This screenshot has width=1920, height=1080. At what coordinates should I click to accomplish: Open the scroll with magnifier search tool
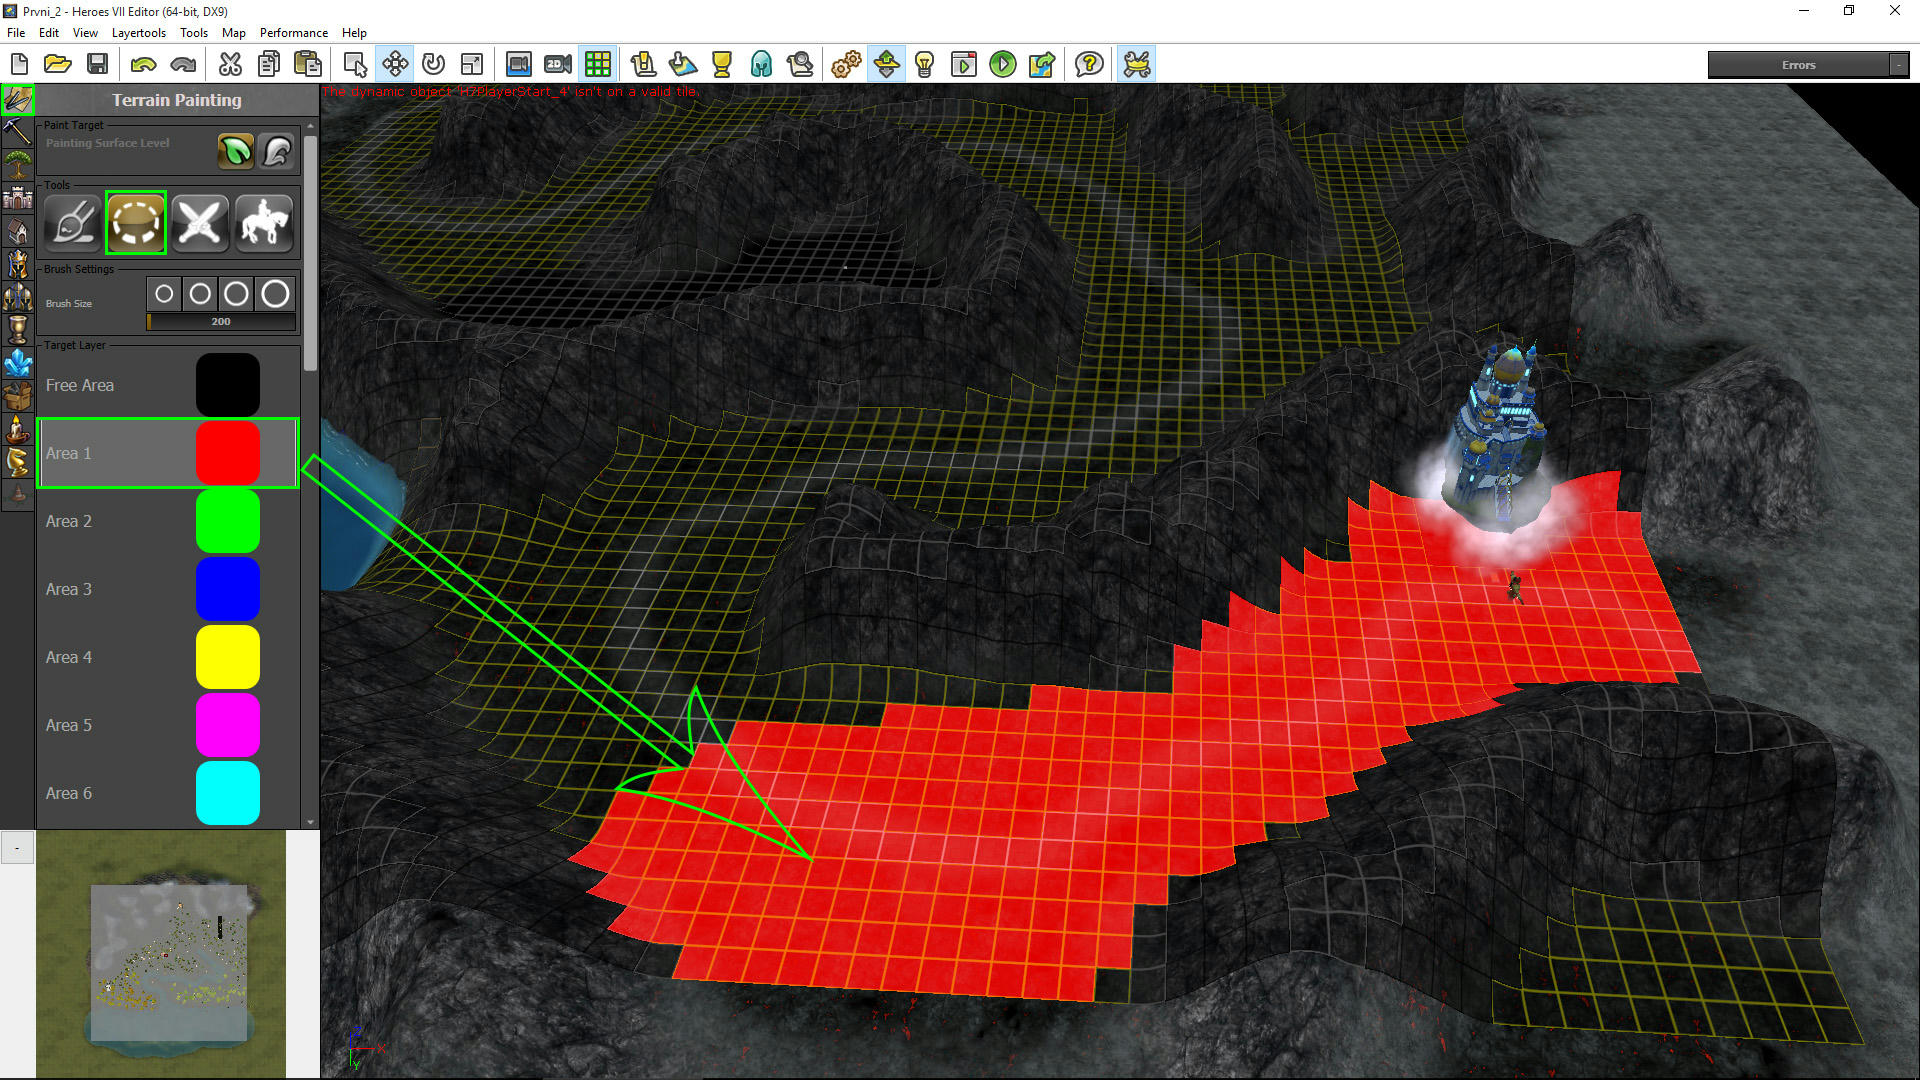800,64
